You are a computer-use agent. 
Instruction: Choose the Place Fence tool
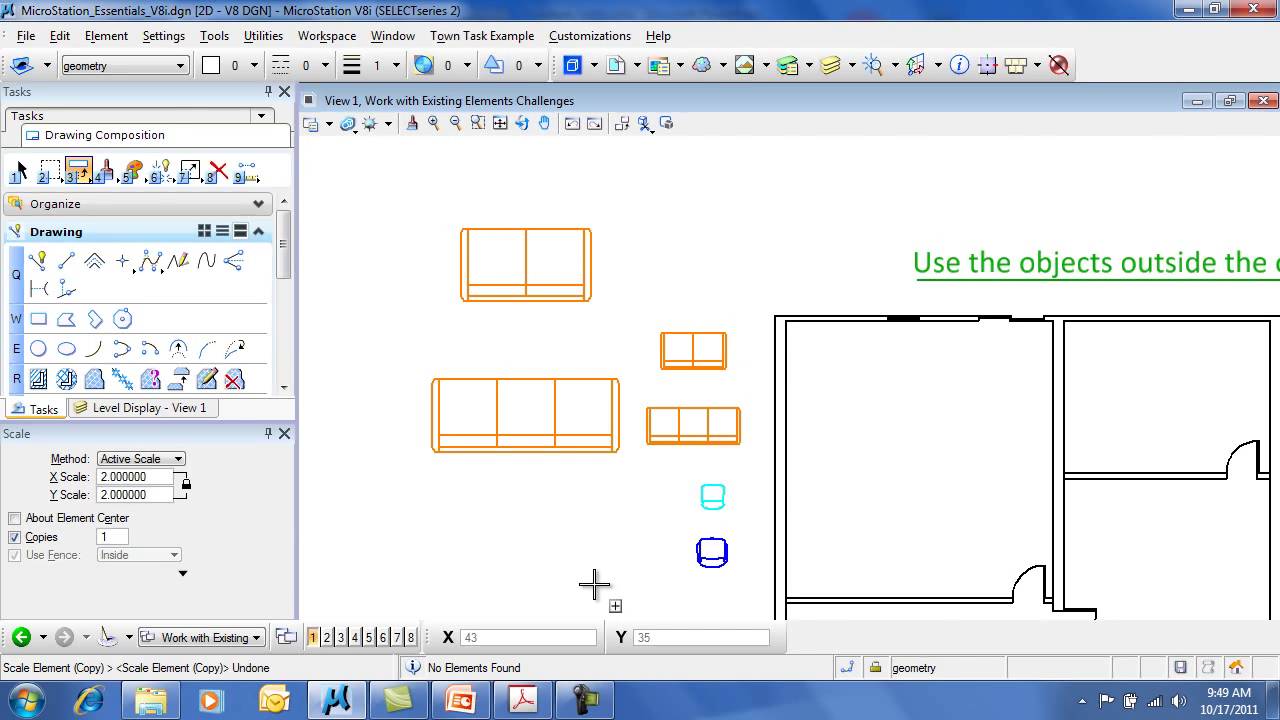pos(49,172)
